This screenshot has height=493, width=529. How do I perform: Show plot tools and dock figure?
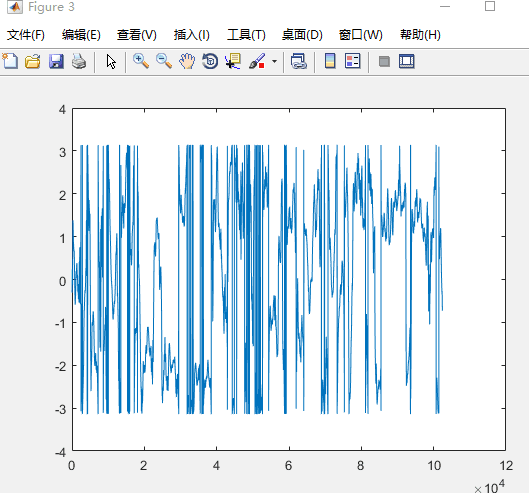407,61
